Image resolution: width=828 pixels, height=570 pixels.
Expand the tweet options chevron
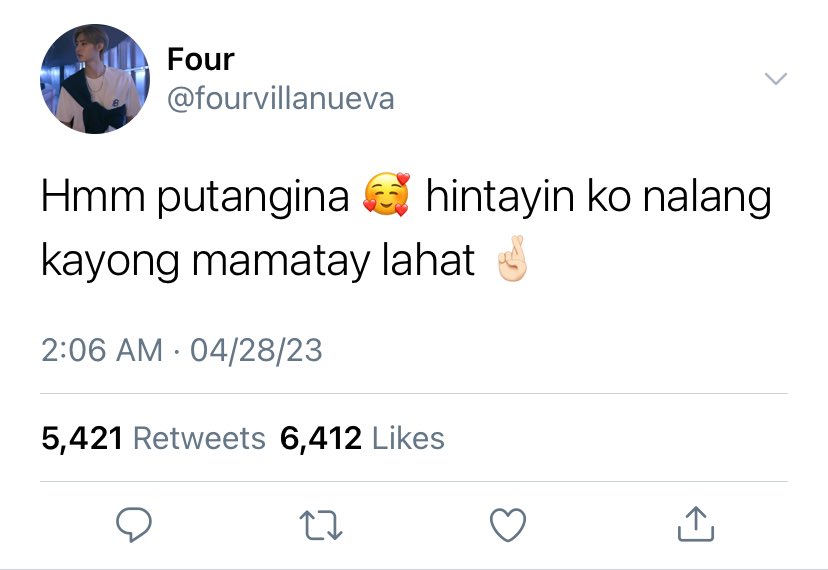coord(776,79)
